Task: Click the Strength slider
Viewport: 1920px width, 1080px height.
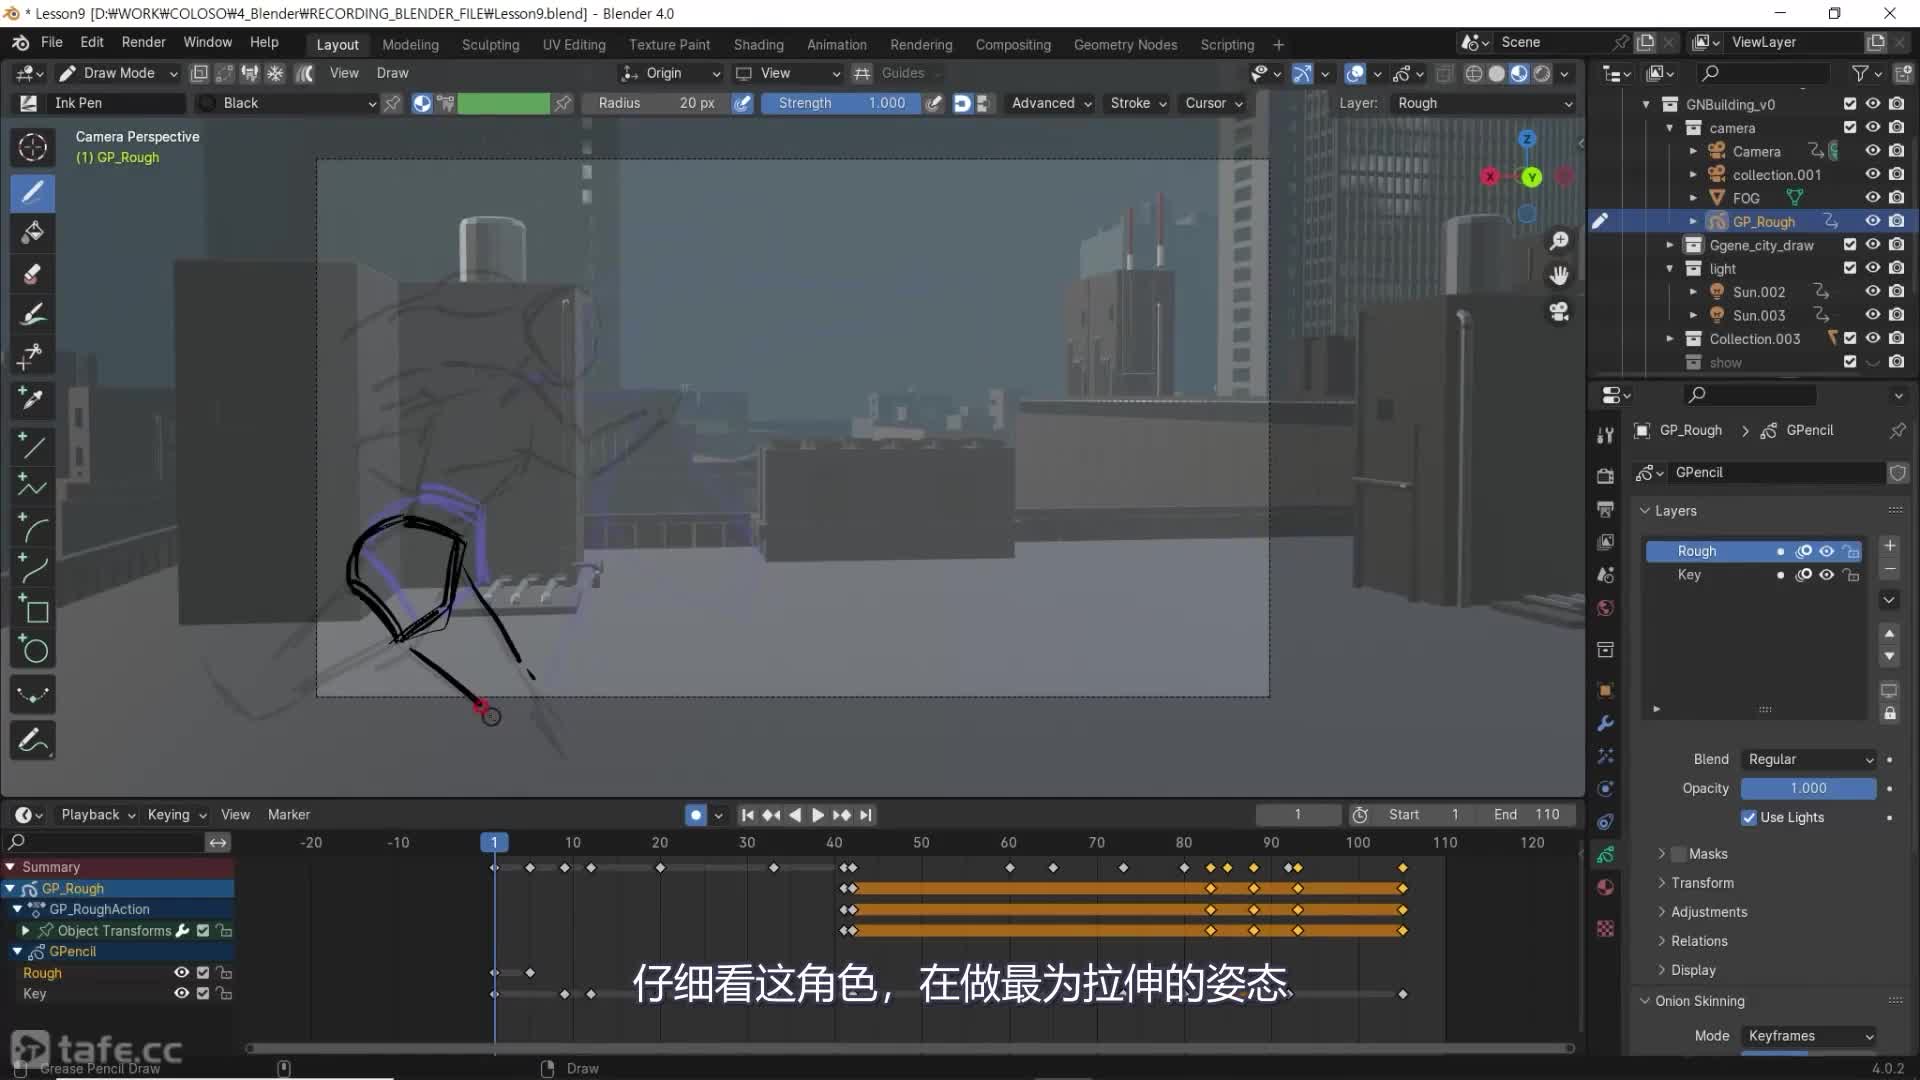Action: click(840, 103)
